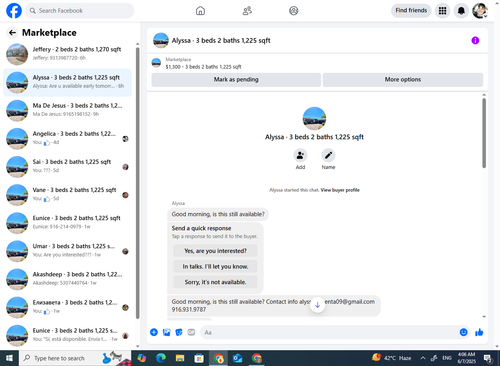This screenshot has height=366, width=500.
Task: Click the Facebook logo icon
Action: (x=14, y=11)
